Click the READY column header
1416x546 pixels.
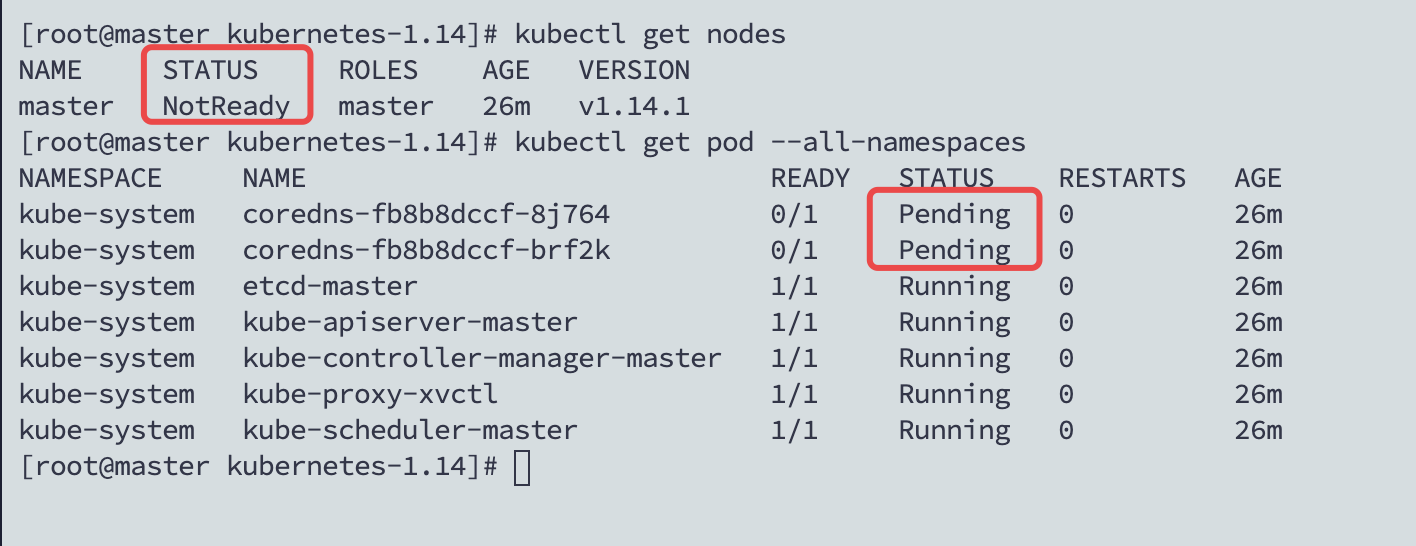[810, 178]
